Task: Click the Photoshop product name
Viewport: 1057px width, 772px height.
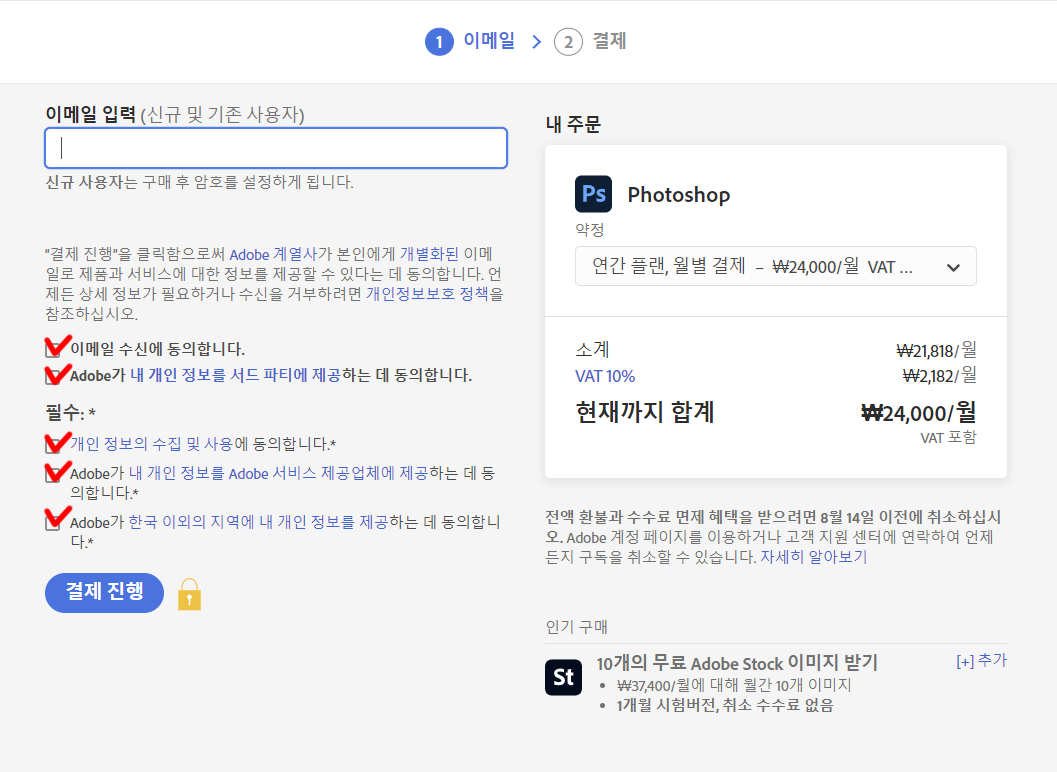Action: tap(679, 195)
